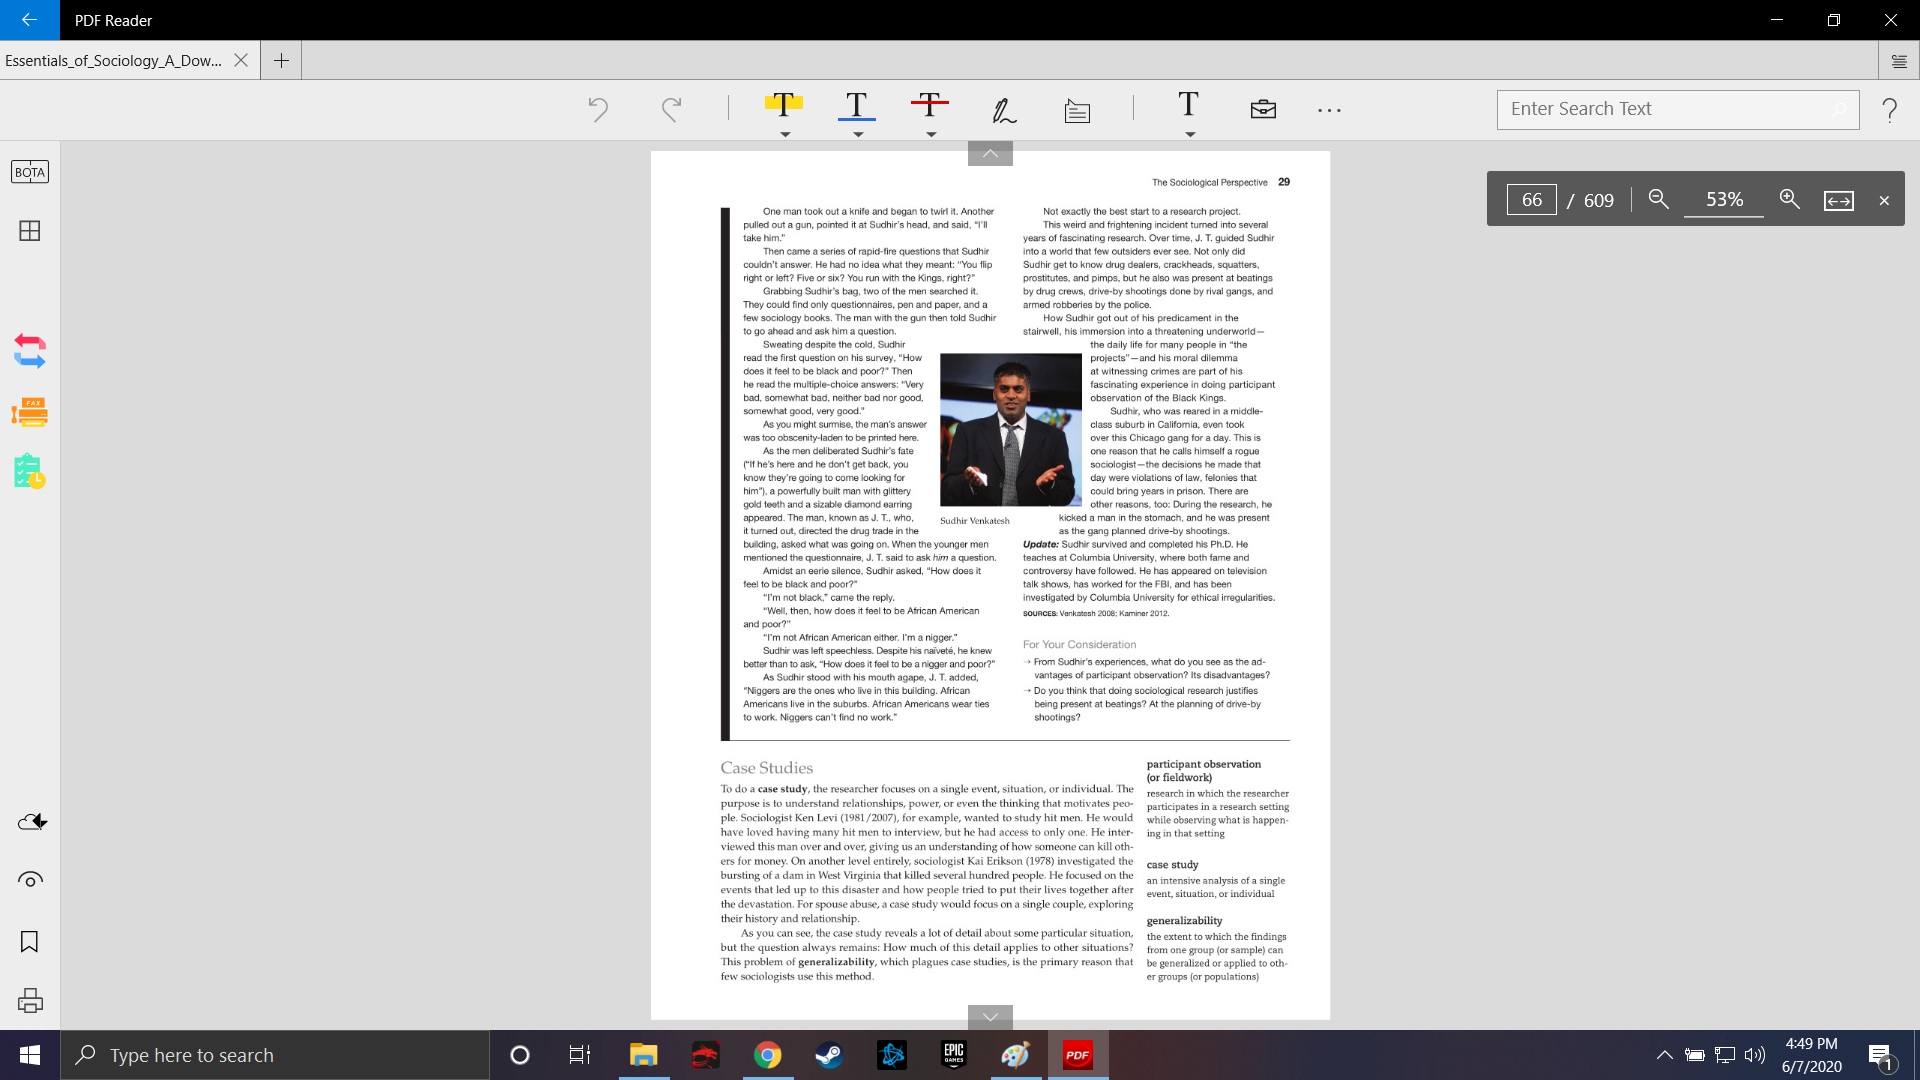Viewport: 1920px width, 1080px height.
Task: Open a new tab with plus button
Action: point(281,60)
